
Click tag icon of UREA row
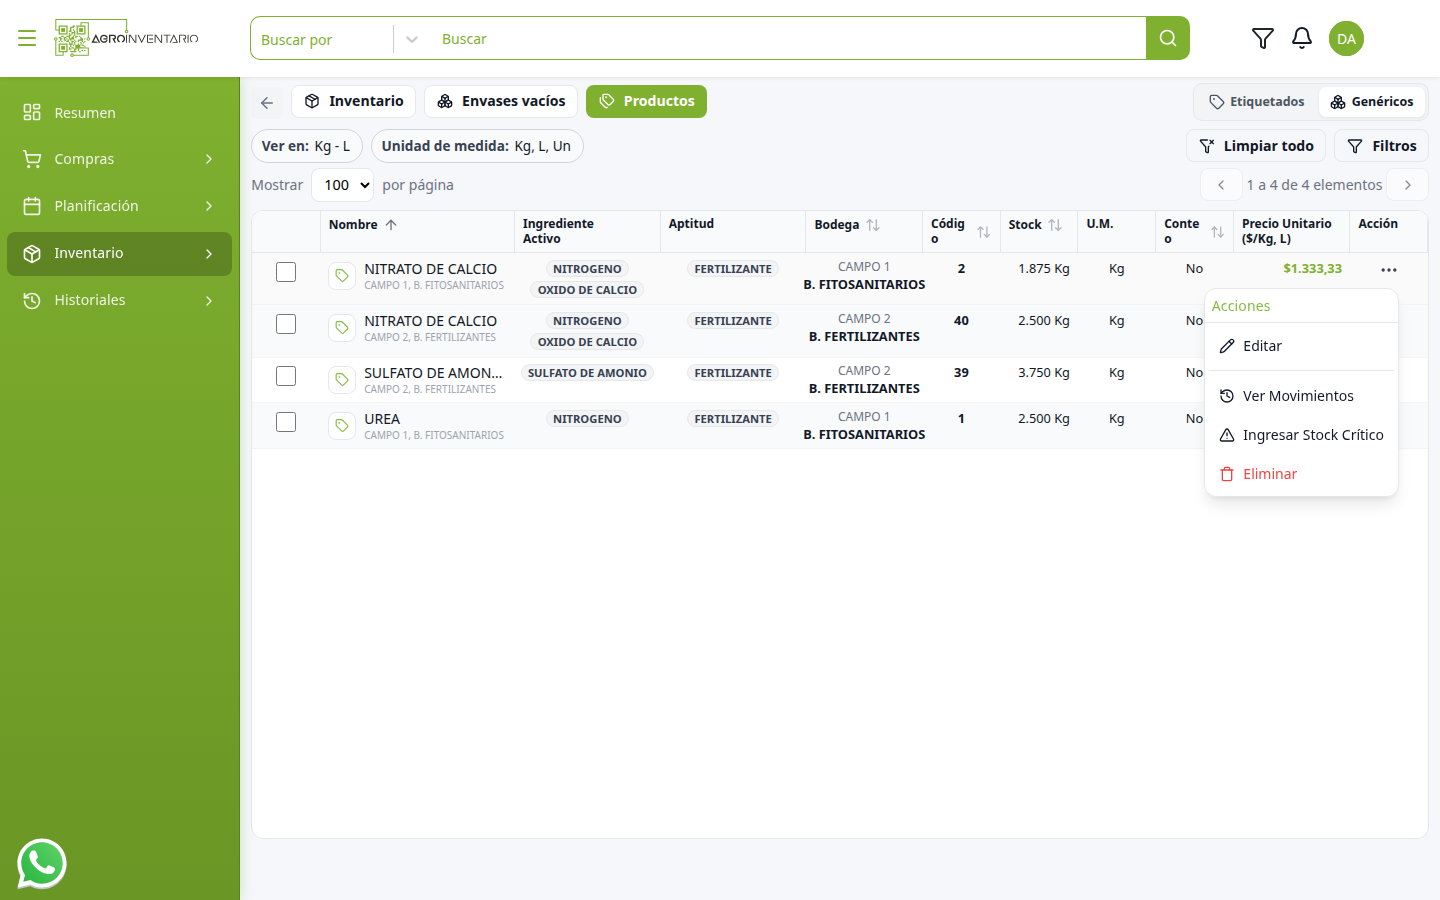(x=342, y=426)
